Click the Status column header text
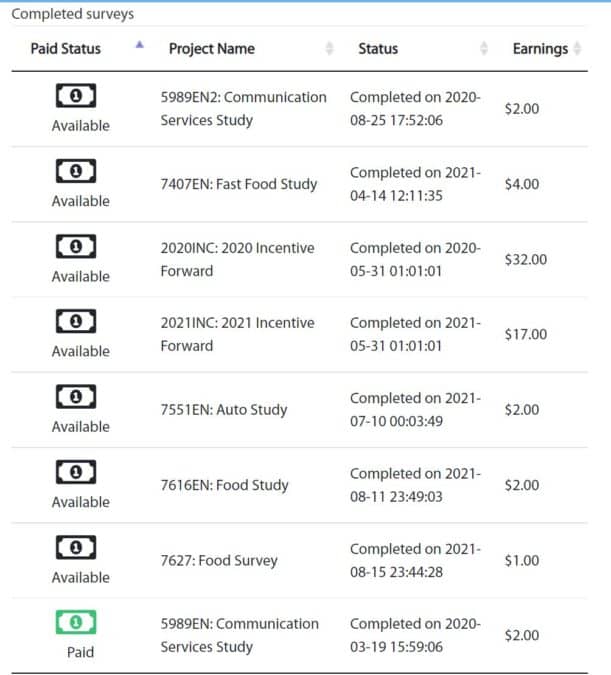This screenshot has width=611, height=675. click(378, 49)
